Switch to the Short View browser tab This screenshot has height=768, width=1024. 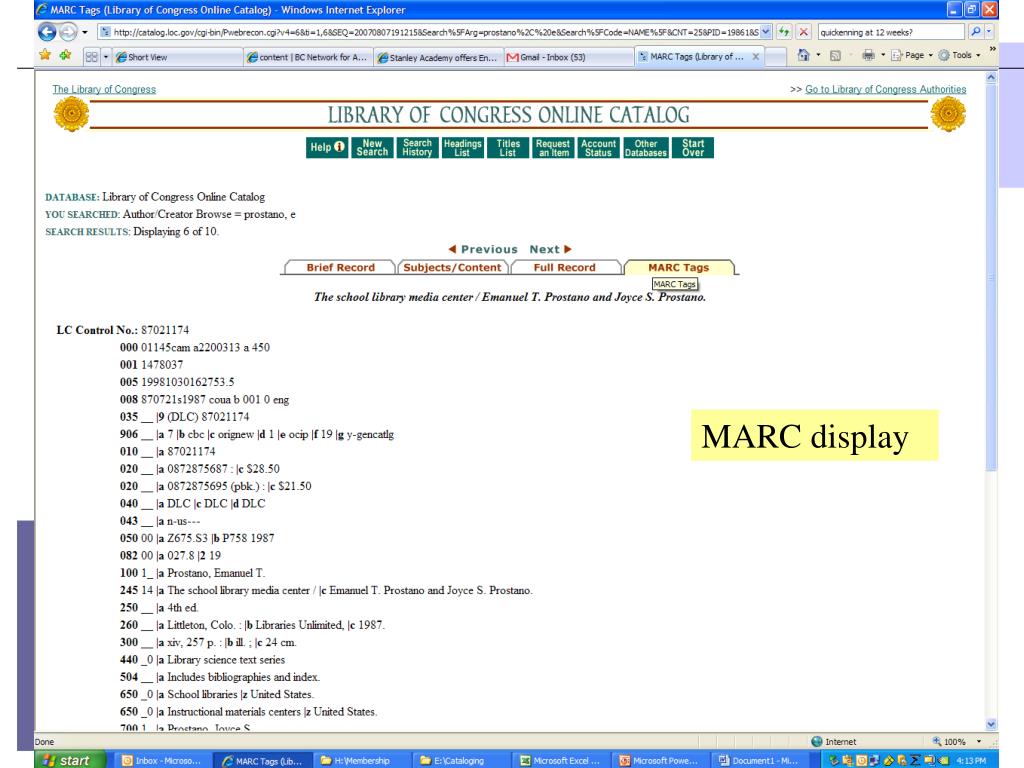177,57
